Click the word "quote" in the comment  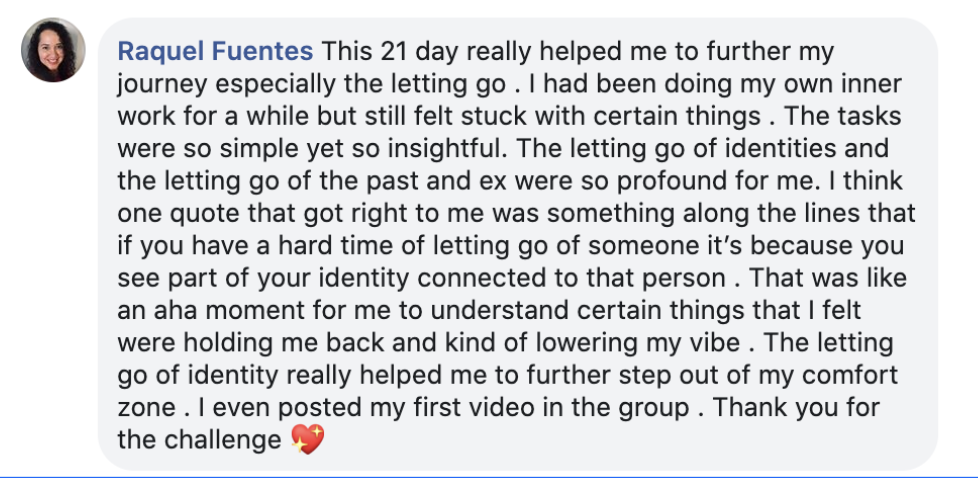coord(200,213)
